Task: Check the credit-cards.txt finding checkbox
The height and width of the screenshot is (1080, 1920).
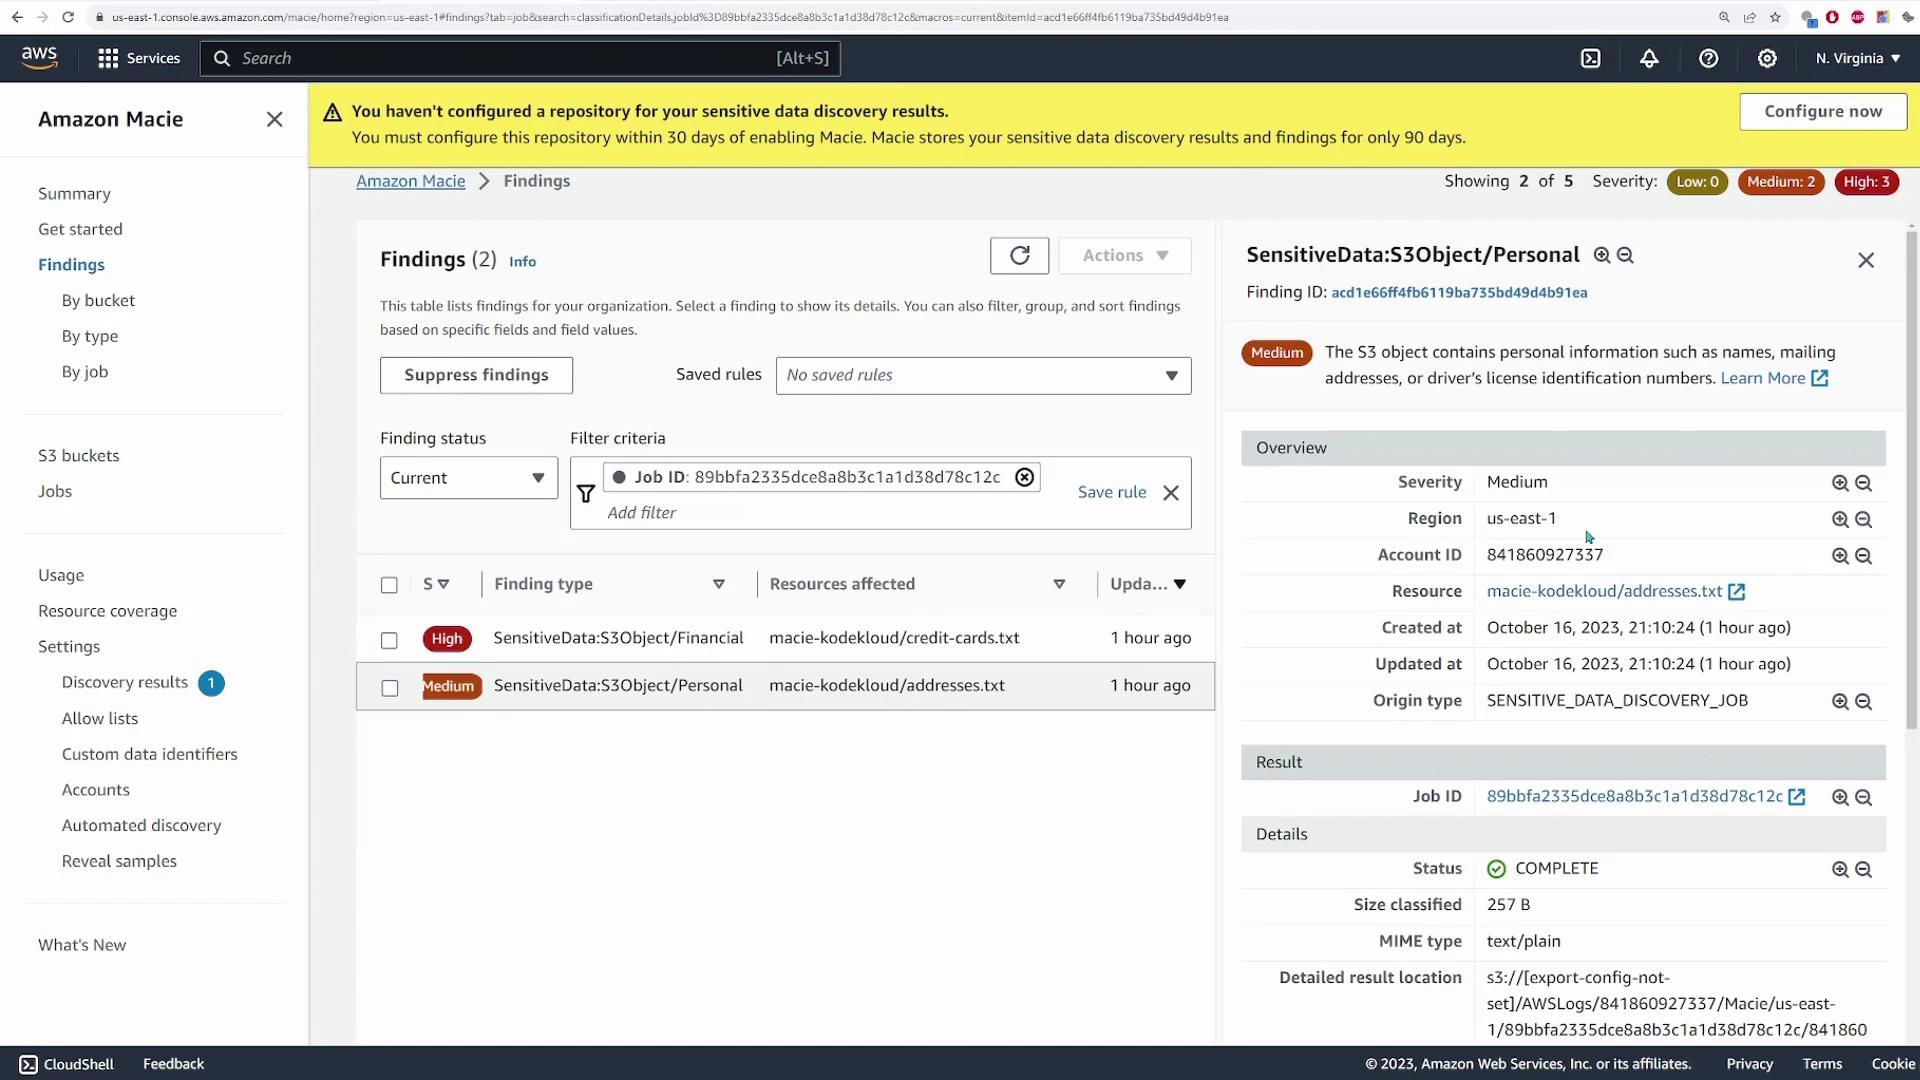Action: 389,640
